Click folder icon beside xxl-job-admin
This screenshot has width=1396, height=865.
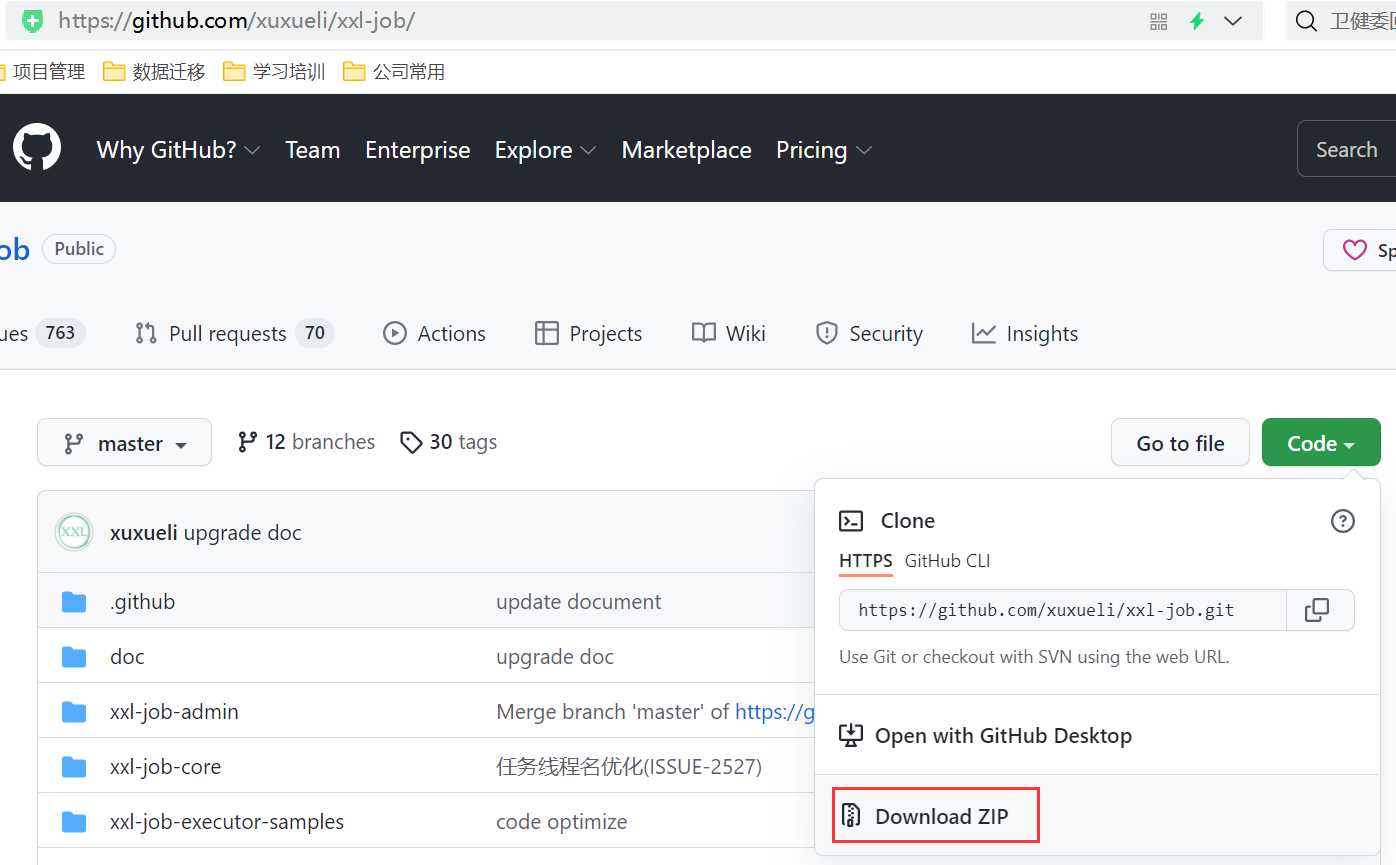74,712
